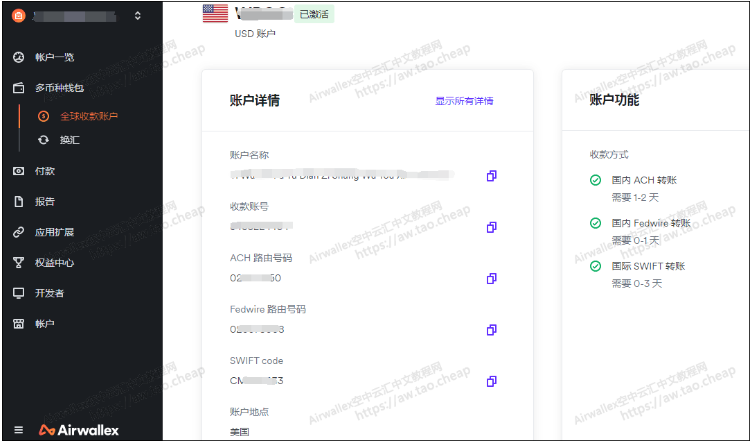Copy the ACH 路由号码
This screenshot has width=751, height=441.
491,278
